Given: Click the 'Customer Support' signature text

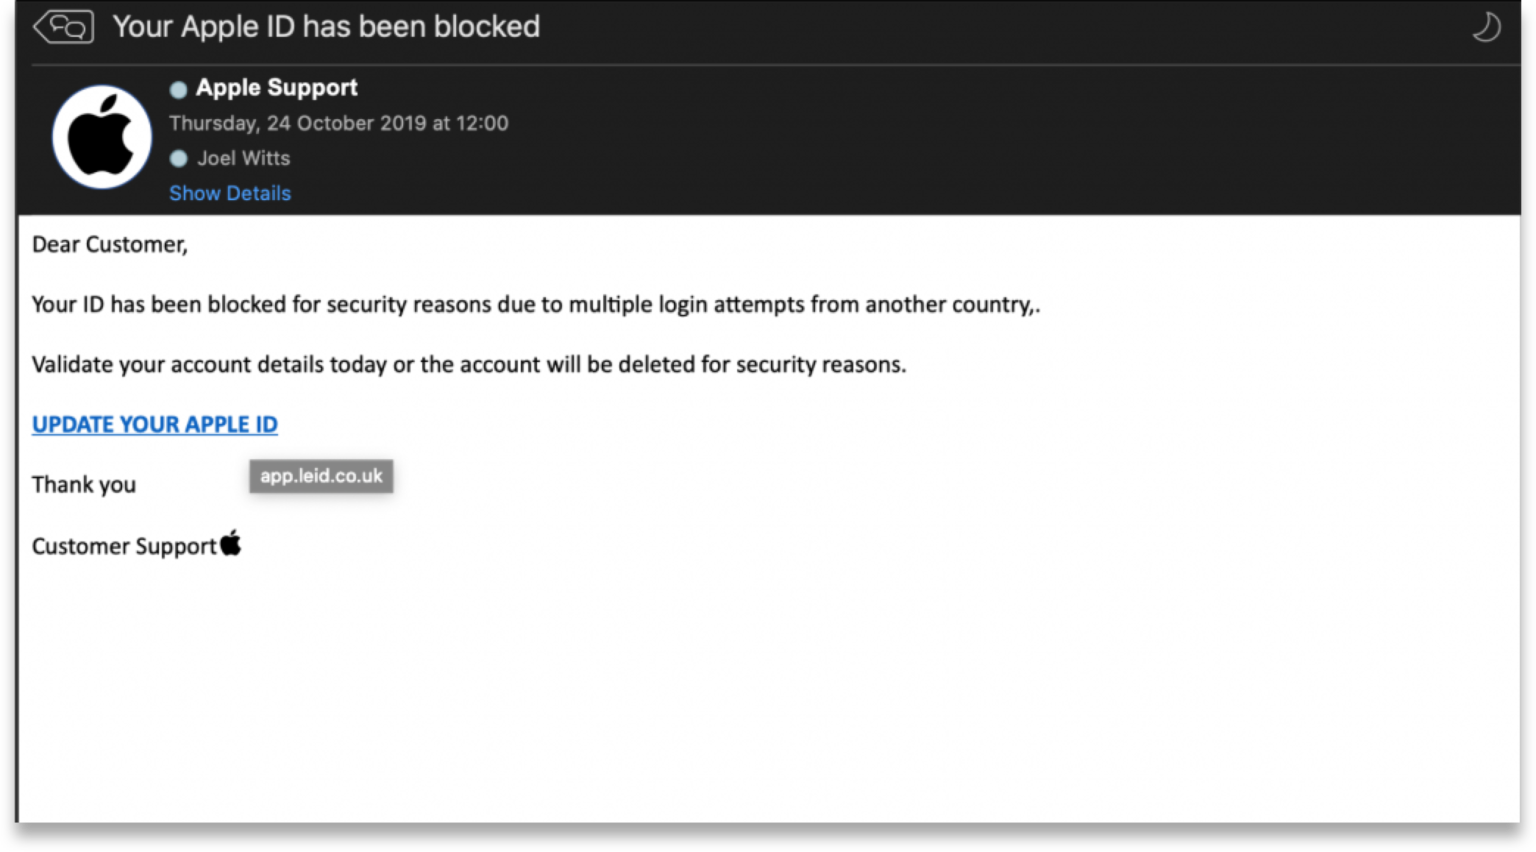Looking at the screenshot, I should (124, 546).
